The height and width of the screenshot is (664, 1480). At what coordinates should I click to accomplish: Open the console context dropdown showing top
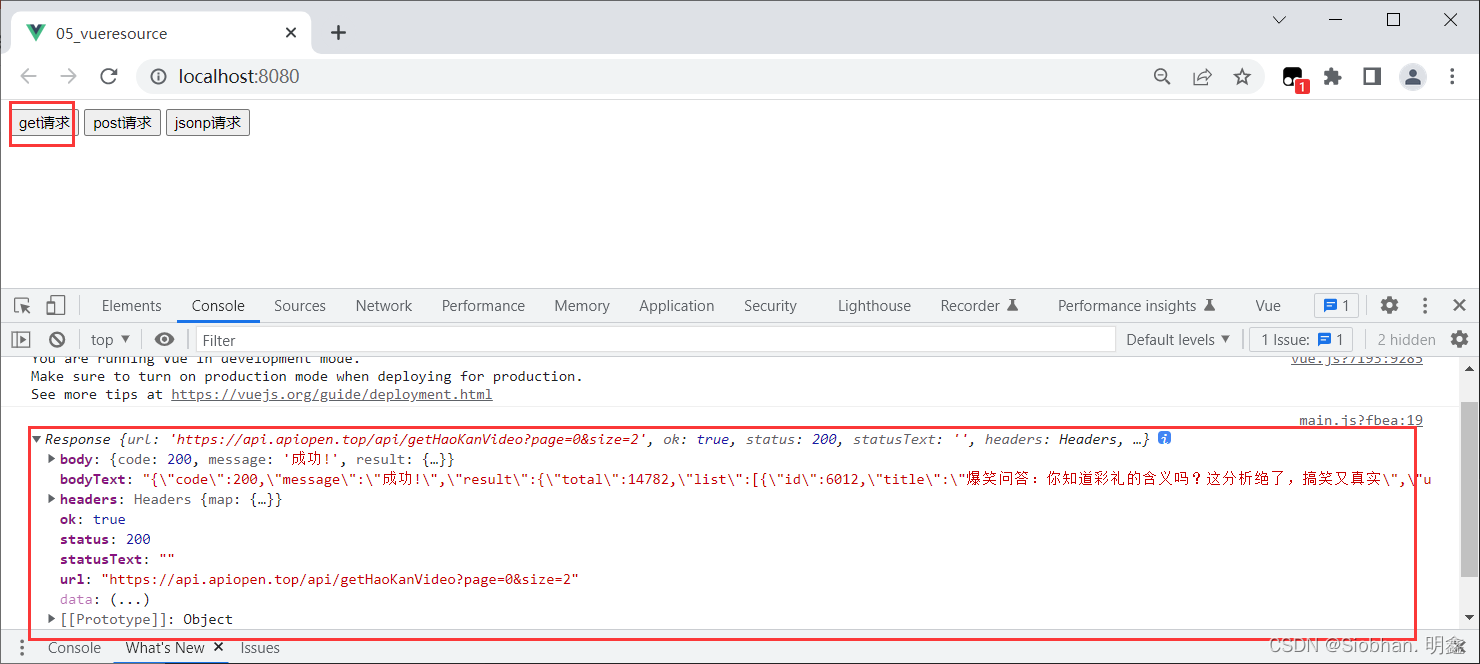108,339
